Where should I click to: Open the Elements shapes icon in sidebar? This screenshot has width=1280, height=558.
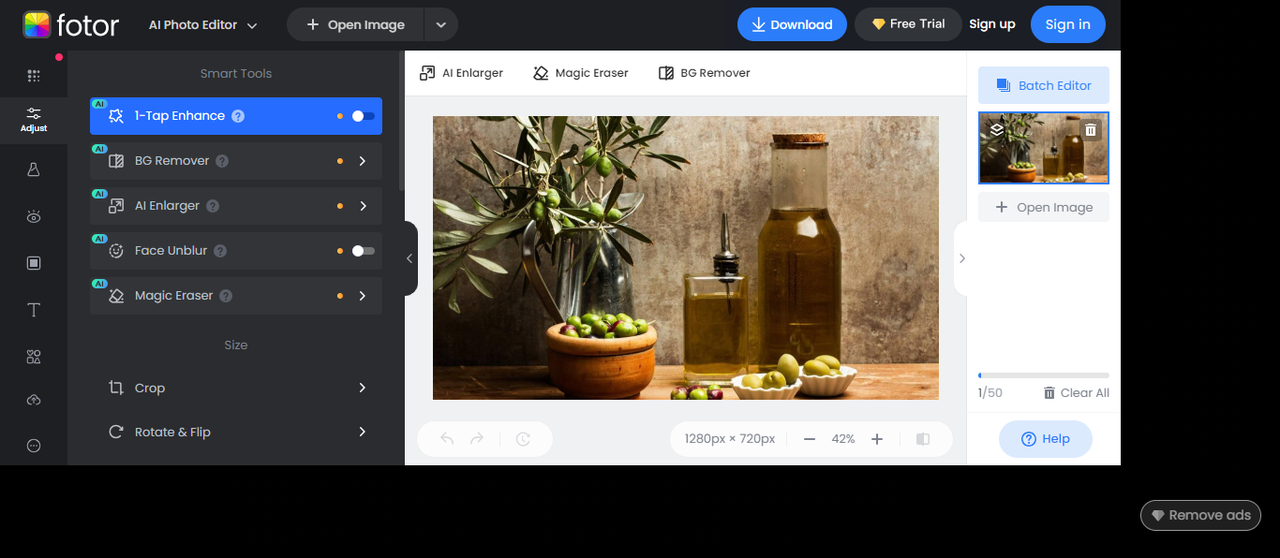[34, 357]
